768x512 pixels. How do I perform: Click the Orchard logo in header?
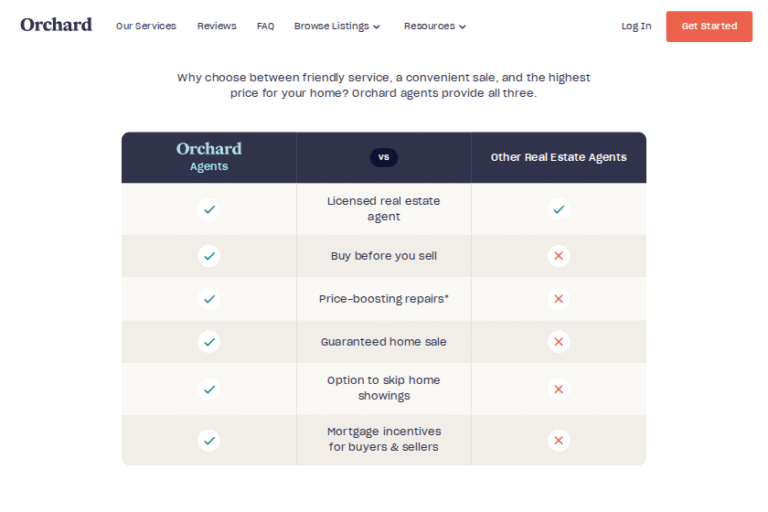(56, 25)
